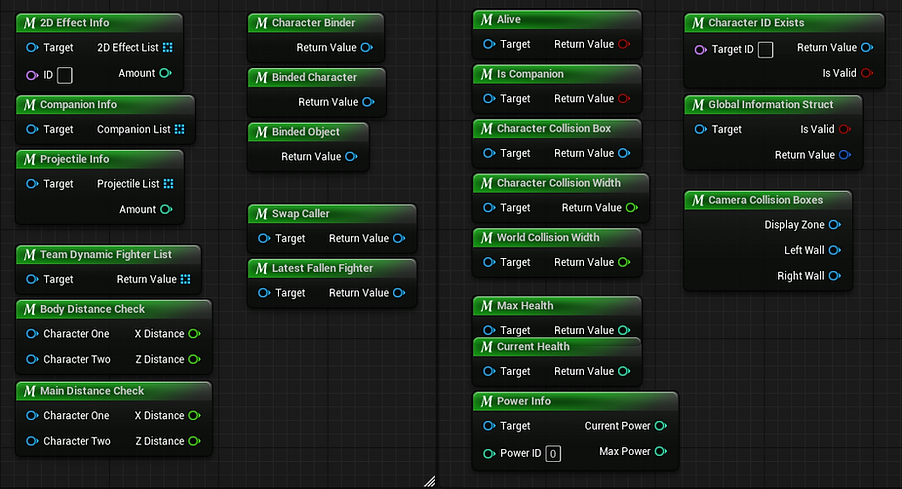Click Character One pin on Main Distance Check
The image size is (902, 489).
pyautogui.click(x=32, y=415)
